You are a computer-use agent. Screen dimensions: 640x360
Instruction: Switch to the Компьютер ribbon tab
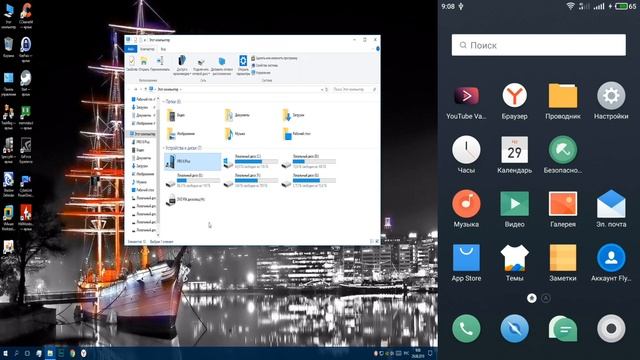pyautogui.click(x=147, y=49)
